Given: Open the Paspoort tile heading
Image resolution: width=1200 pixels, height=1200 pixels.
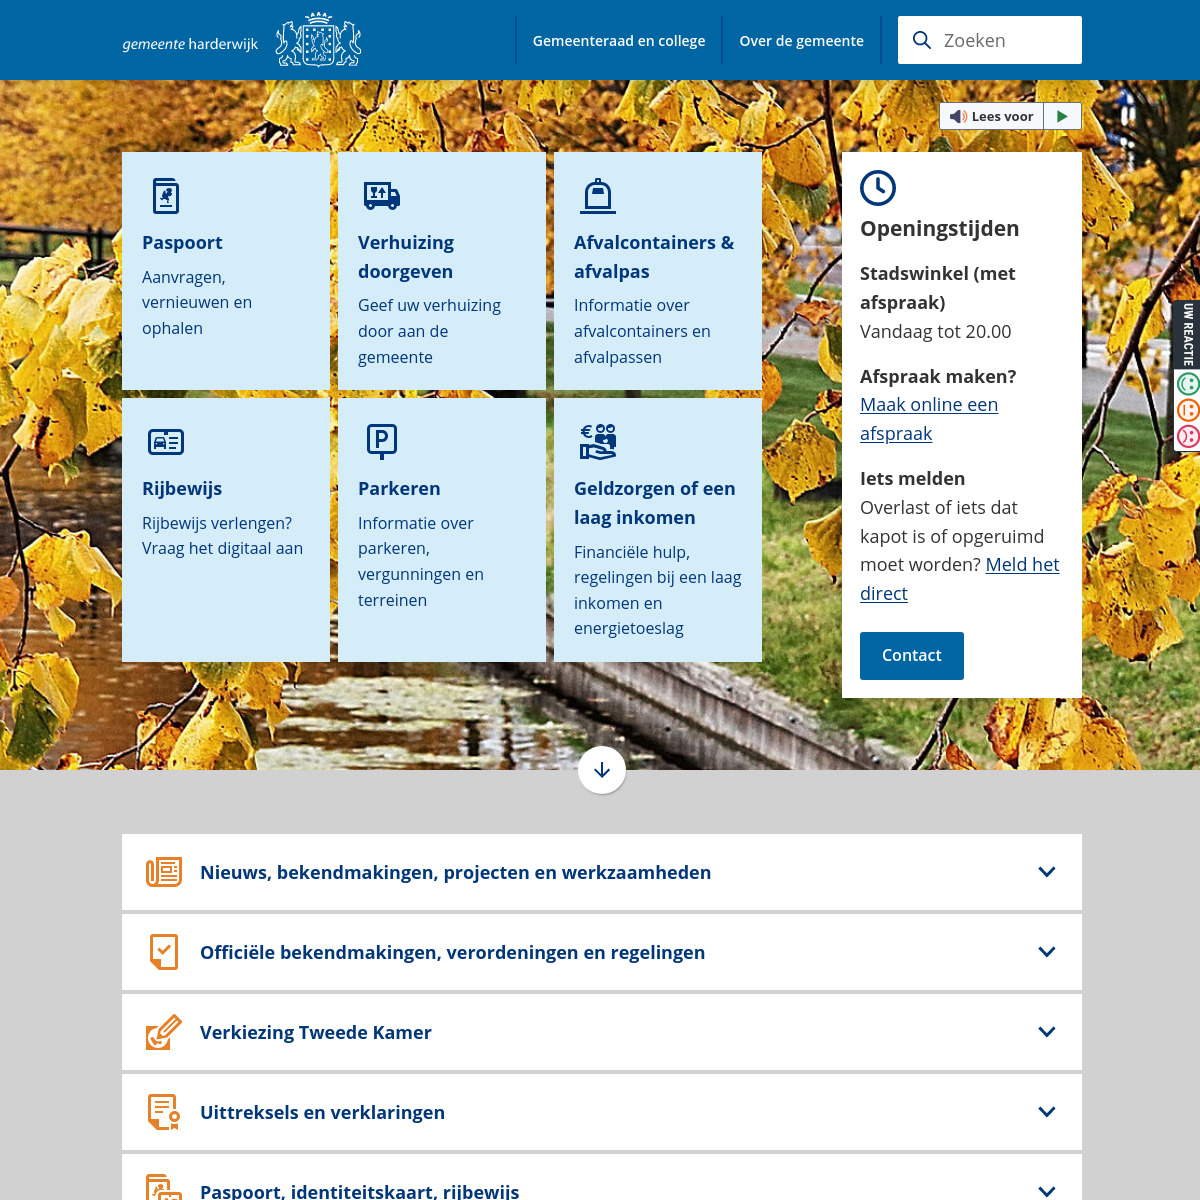Looking at the screenshot, I should (x=182, y=243).
